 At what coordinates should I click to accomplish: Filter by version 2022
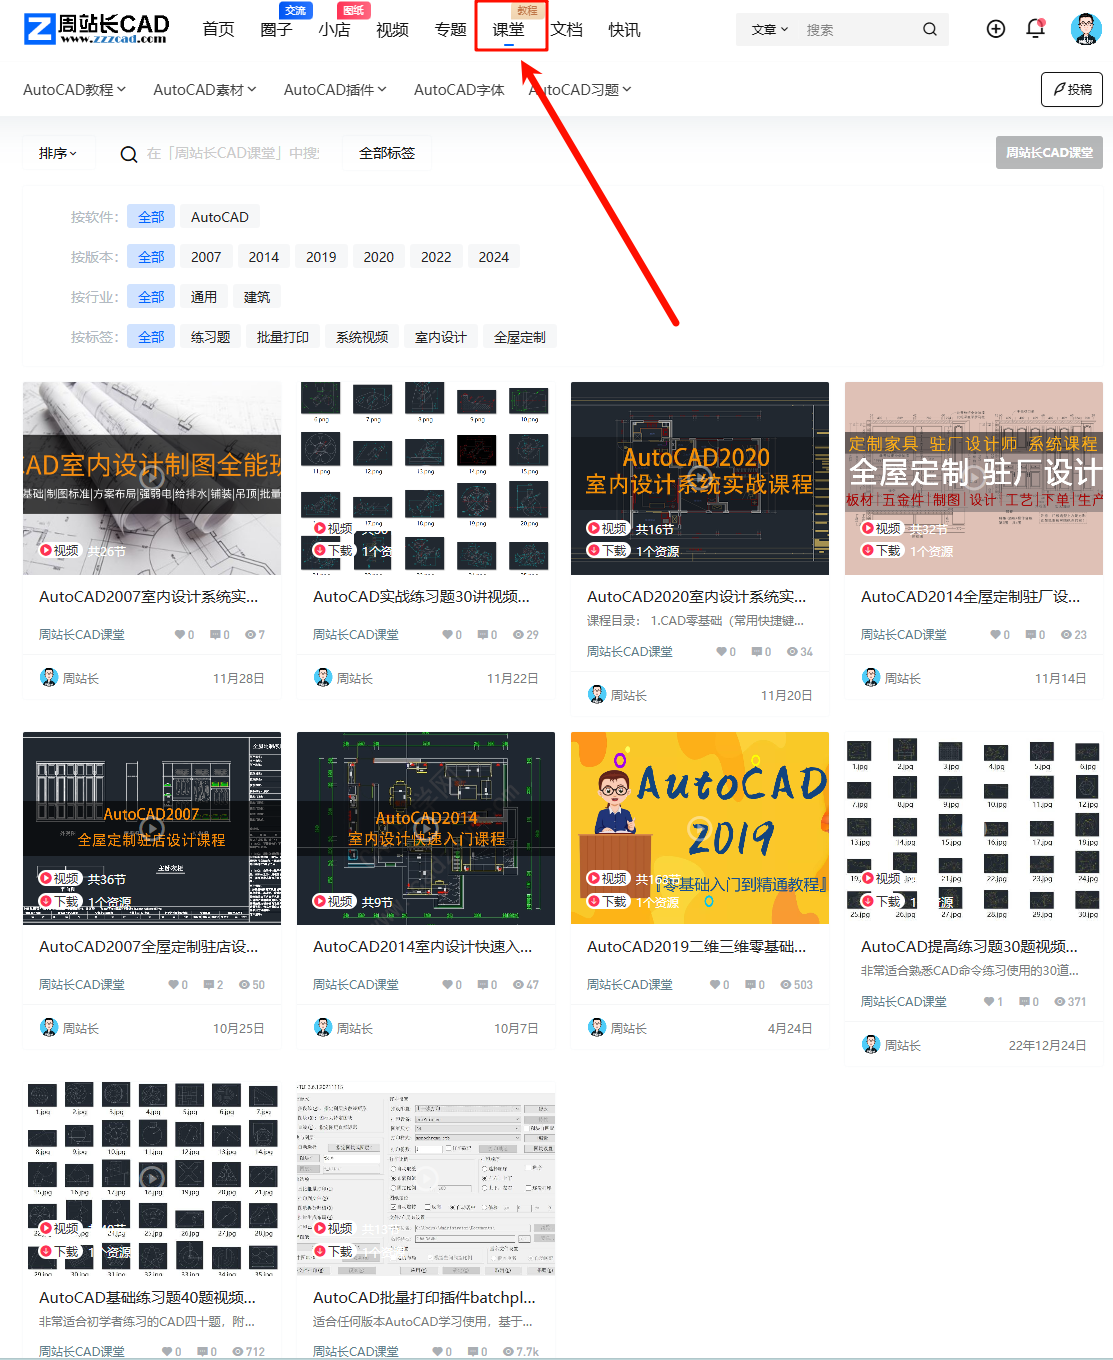tap(436, 257)
